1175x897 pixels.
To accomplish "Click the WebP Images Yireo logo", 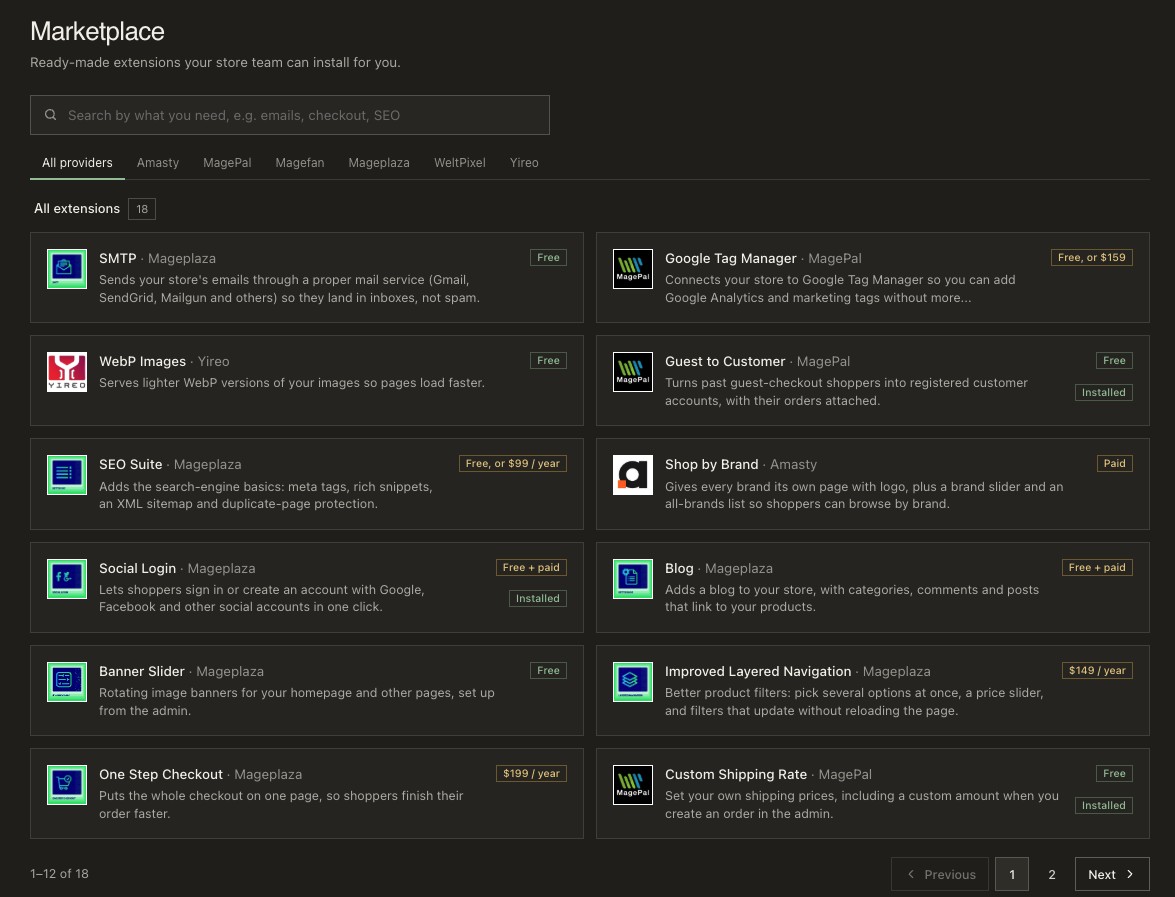I will [67, 372].
